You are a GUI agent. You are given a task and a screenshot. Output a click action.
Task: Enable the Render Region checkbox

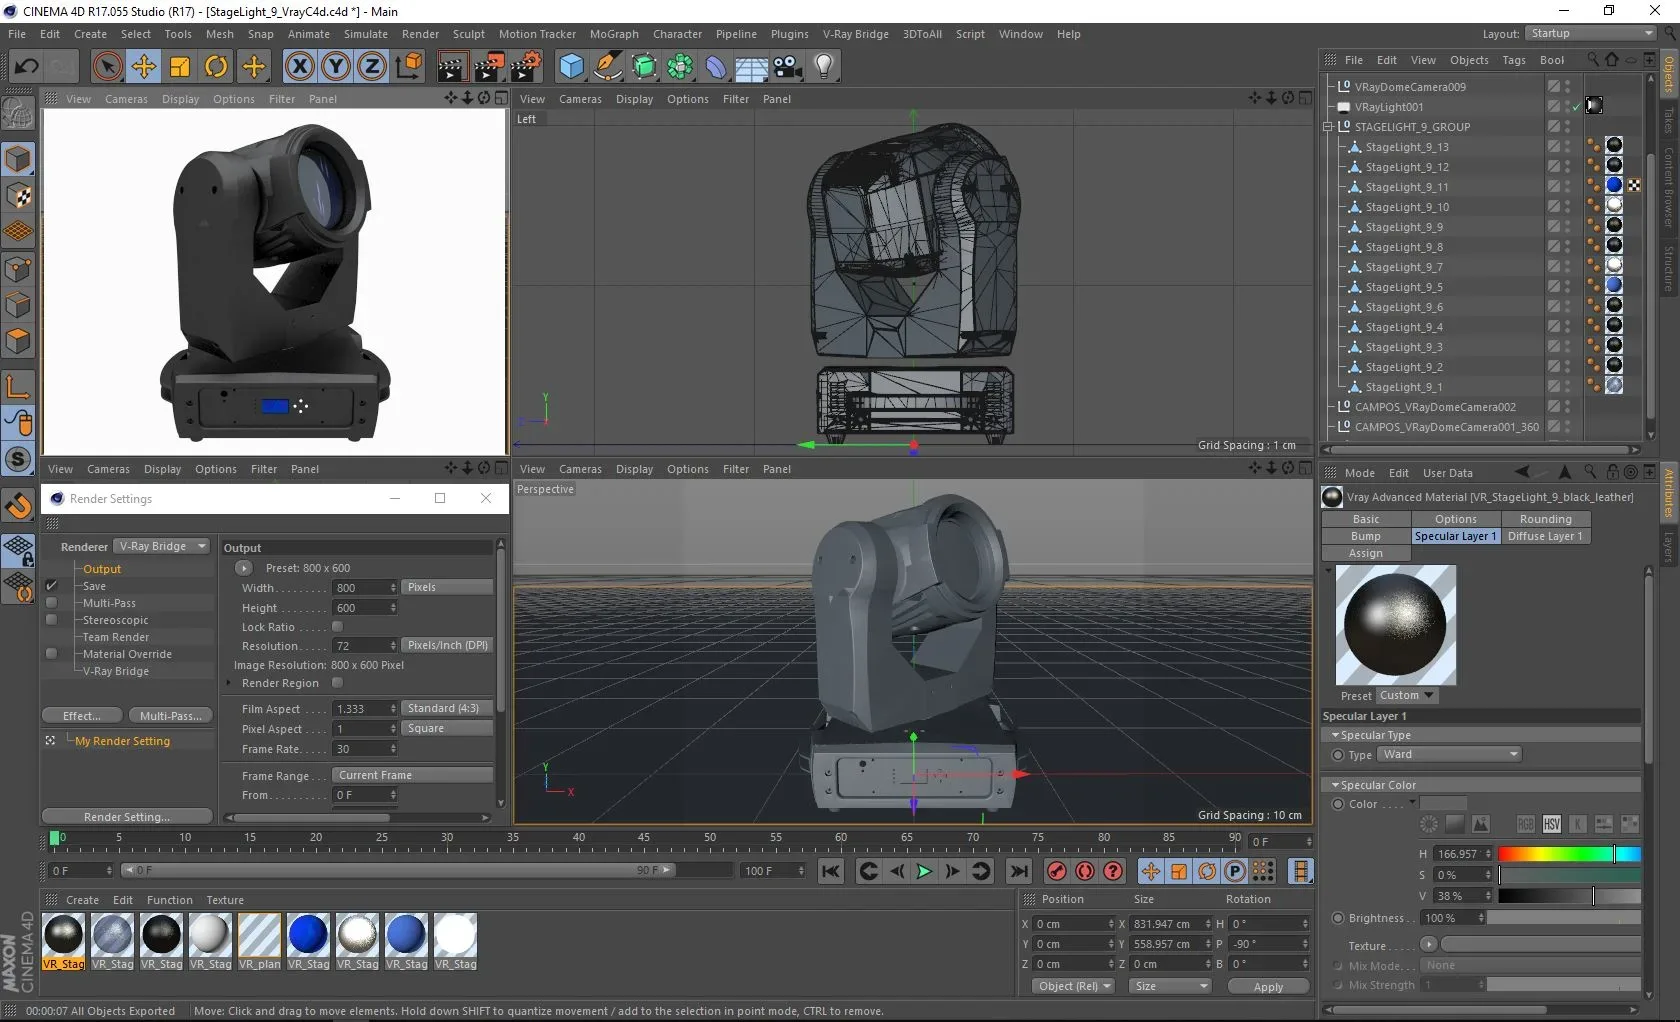337,682
